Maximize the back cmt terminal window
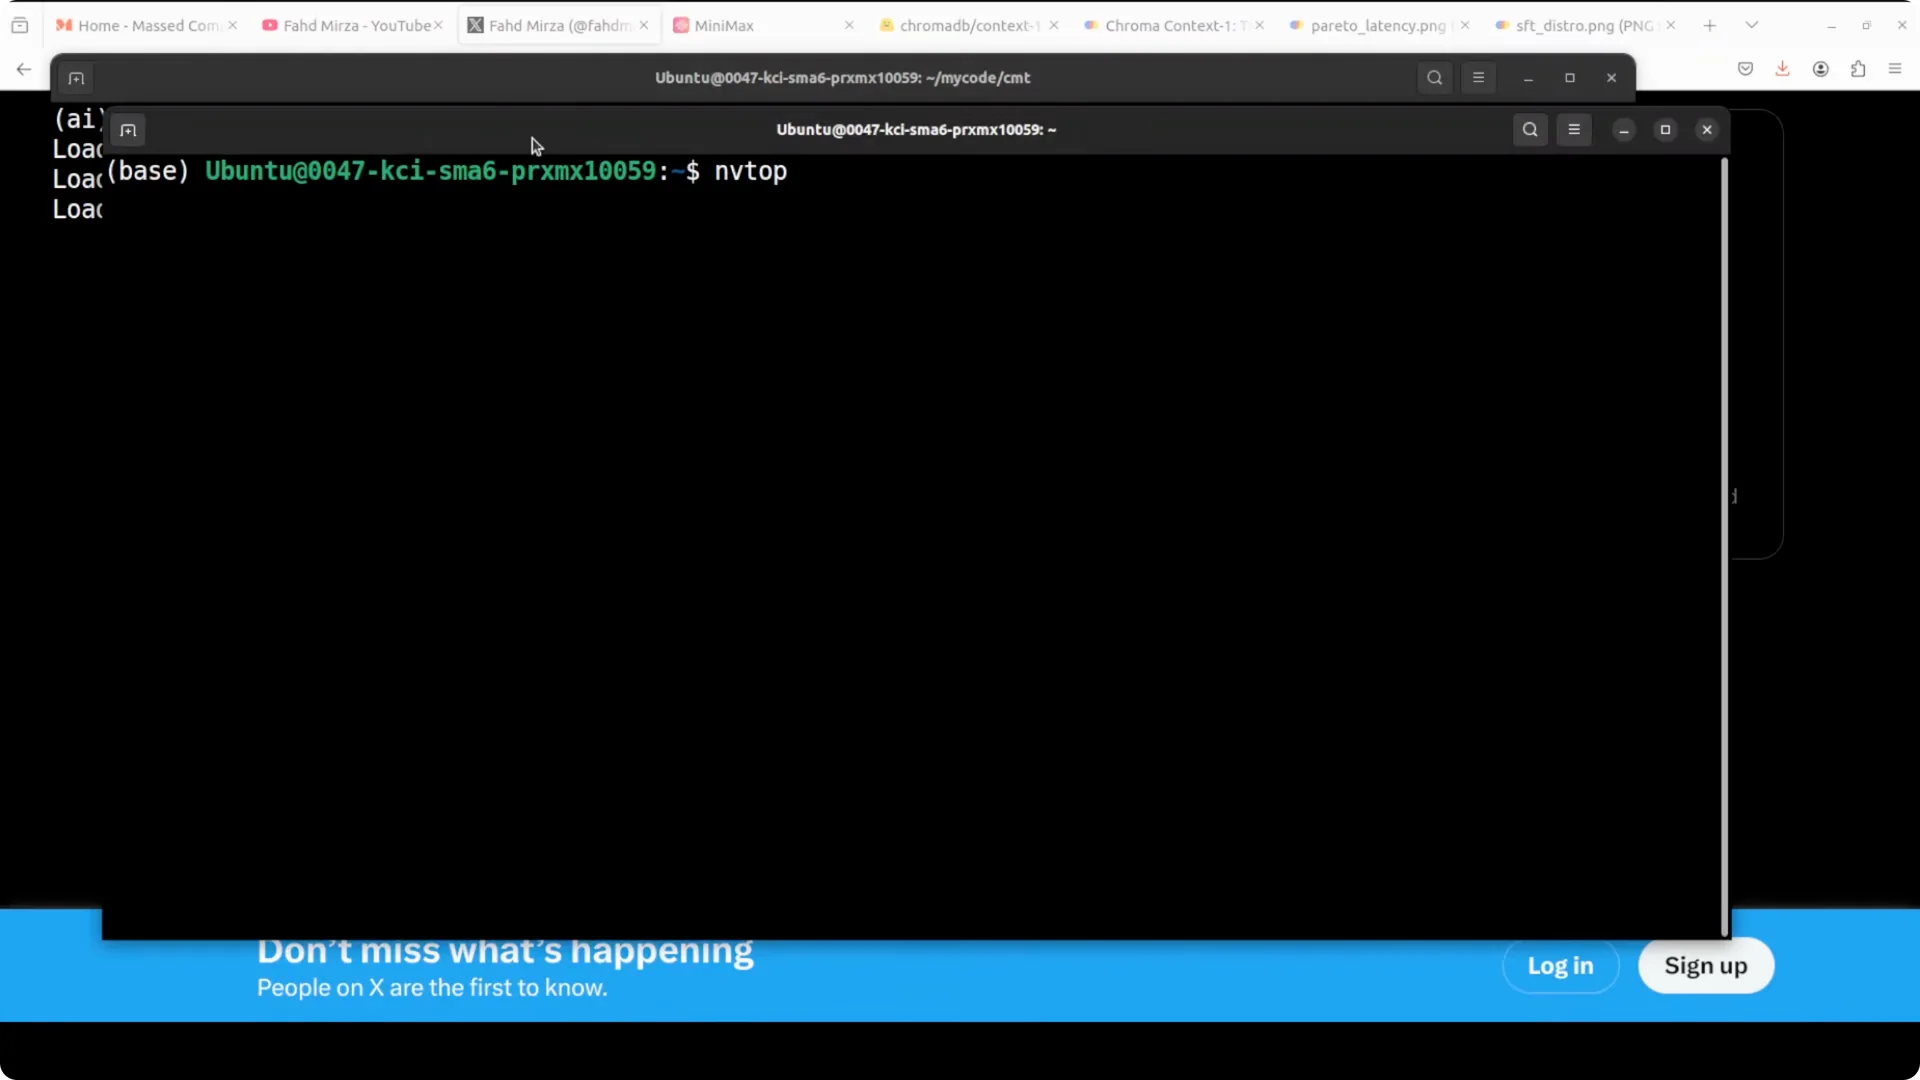1920x1080 pixels. click(x=1570, y=78)
